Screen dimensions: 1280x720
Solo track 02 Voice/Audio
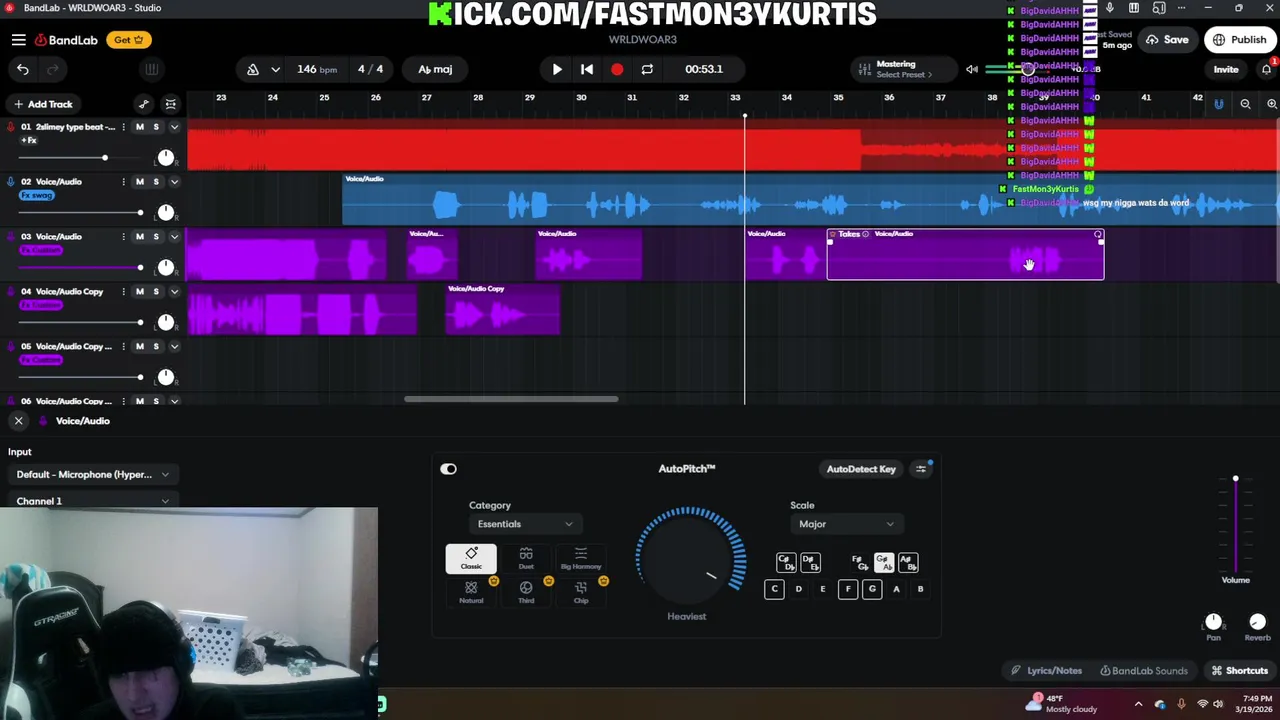click(156, 182)
